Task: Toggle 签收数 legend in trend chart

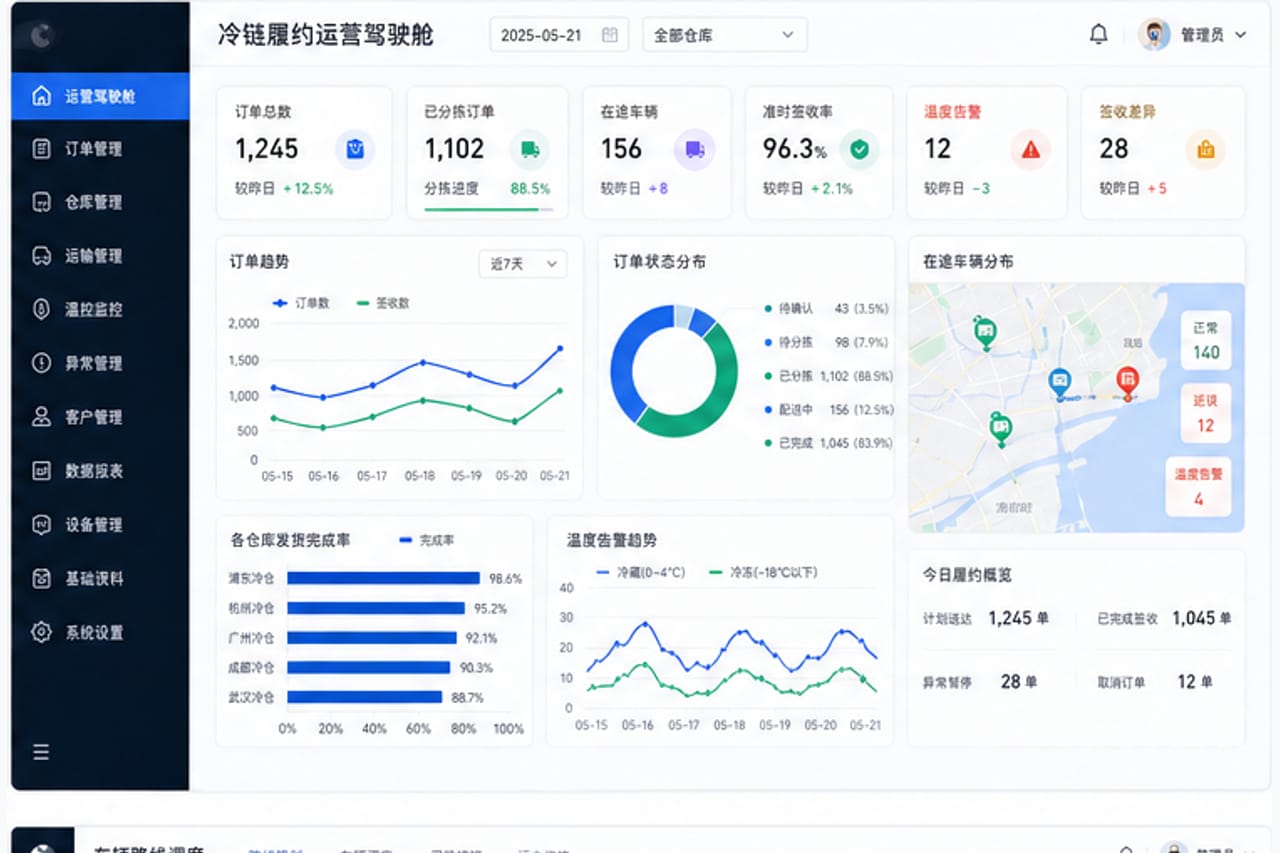Action: (x=383, y=303)
